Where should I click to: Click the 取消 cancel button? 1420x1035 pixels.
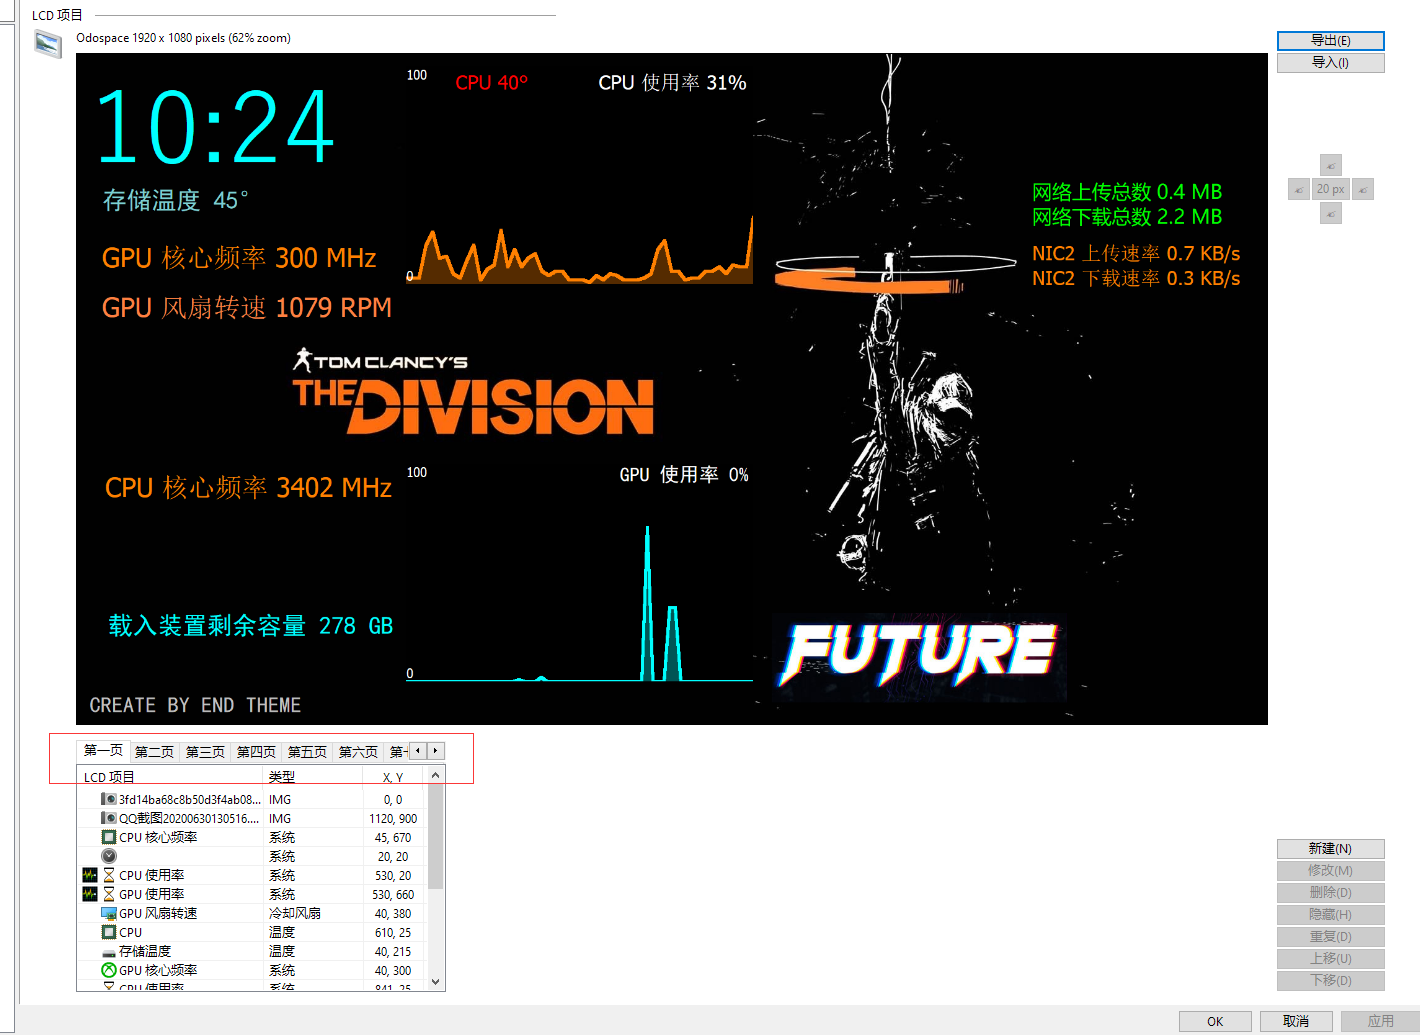click(1296, 1021)
